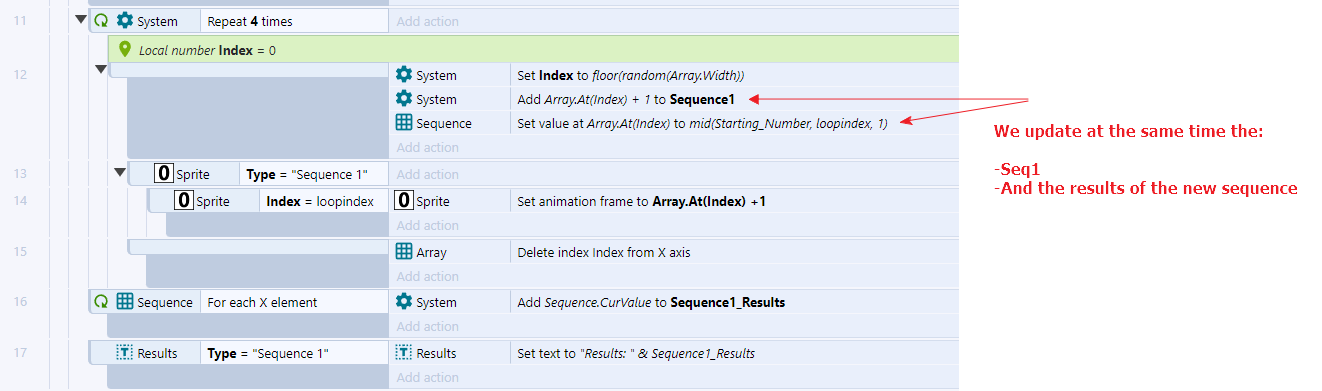1322x391 pixels.
Task: Collapse event 11 Repeat 4 times block
Action: pyautogui.click(x=82, y=20)
